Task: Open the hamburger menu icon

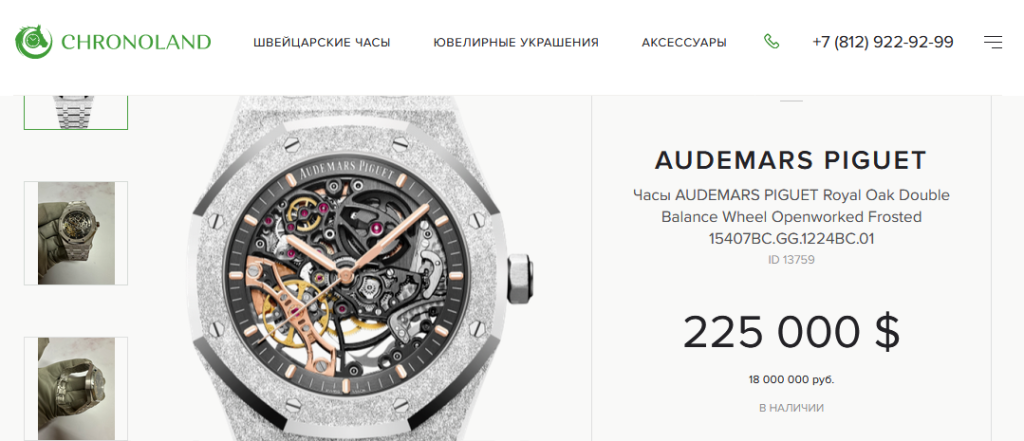Action: coord(993,42)
